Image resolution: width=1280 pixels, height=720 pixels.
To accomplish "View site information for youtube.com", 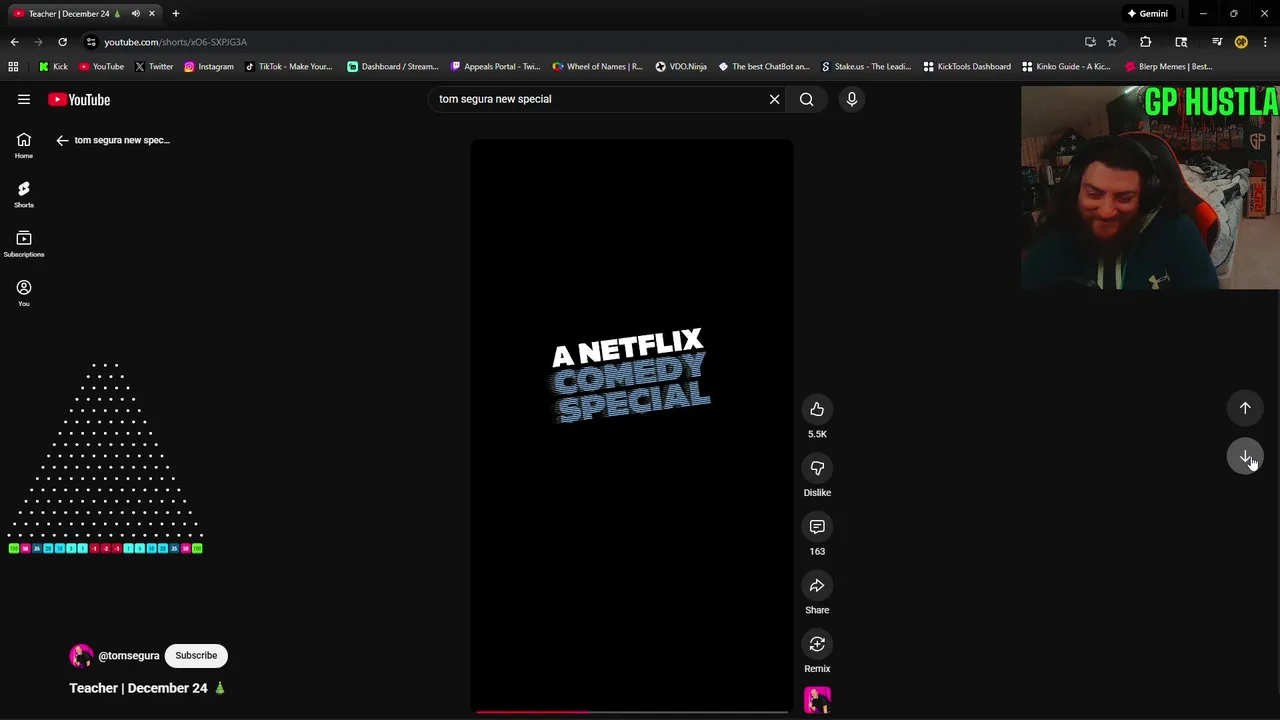I will 91,42.
